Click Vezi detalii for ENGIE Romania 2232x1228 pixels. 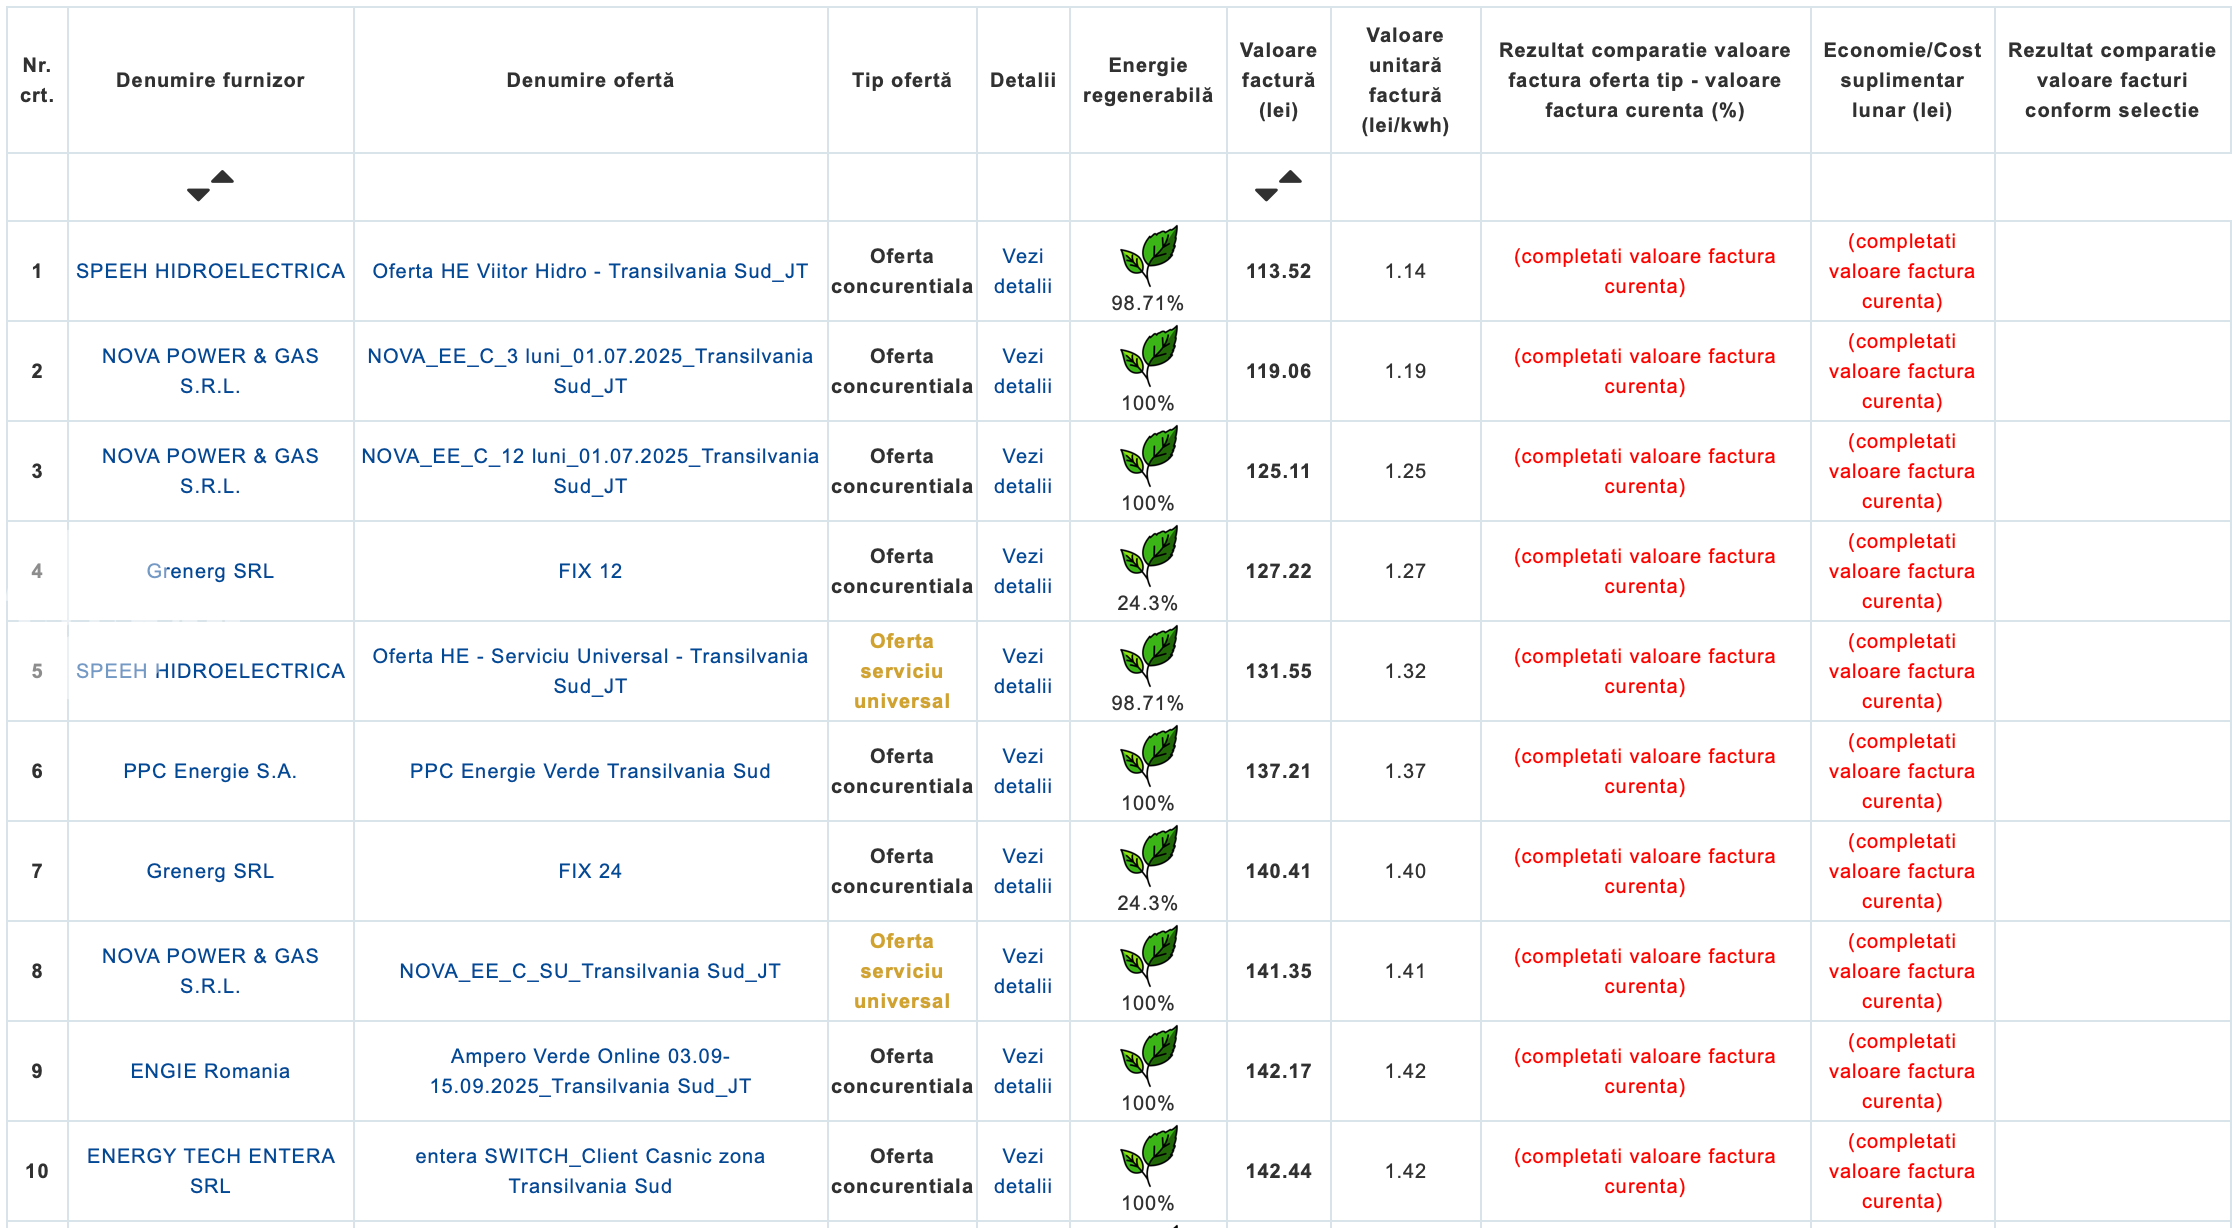pyautogui.click(x=1023, y=1071)
